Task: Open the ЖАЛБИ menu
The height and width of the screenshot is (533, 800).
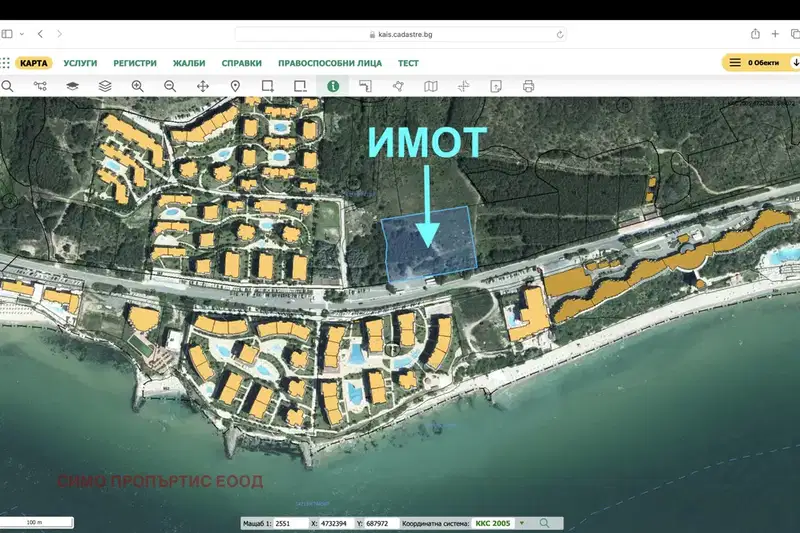Action: pos(189,63)
